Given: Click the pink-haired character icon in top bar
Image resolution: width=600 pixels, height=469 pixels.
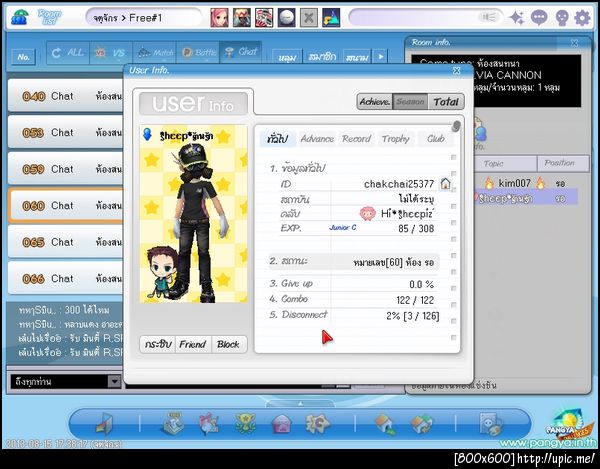Looking at the screenshot, I should 219,18.
